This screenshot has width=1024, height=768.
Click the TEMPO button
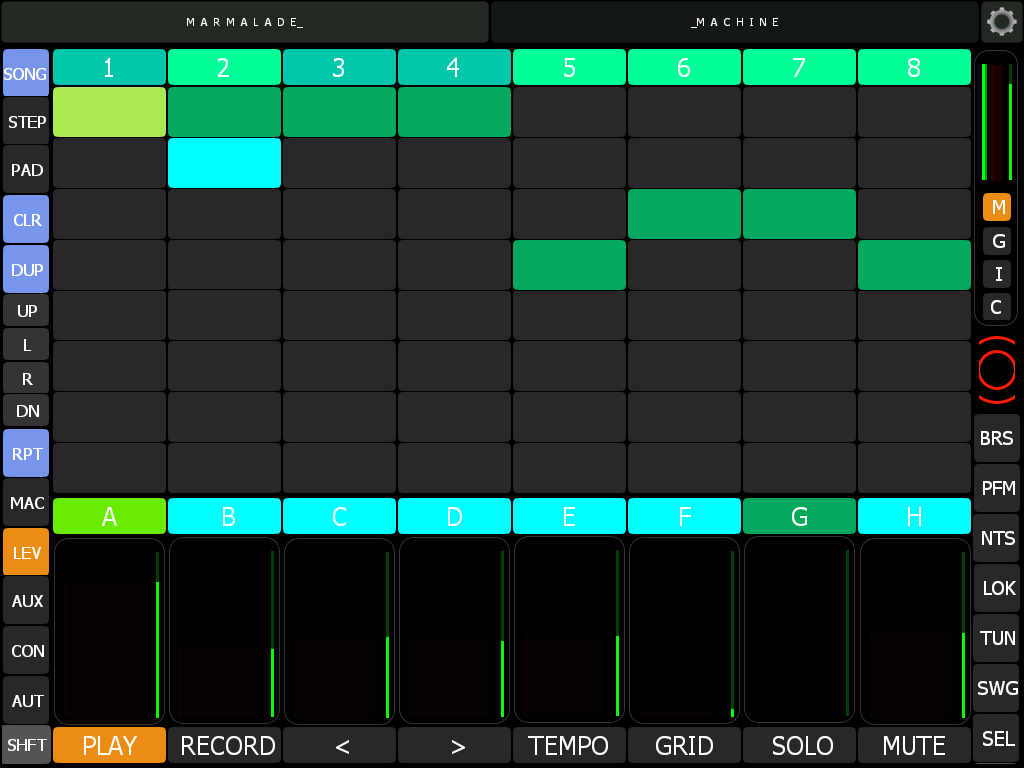pos(569,745)
